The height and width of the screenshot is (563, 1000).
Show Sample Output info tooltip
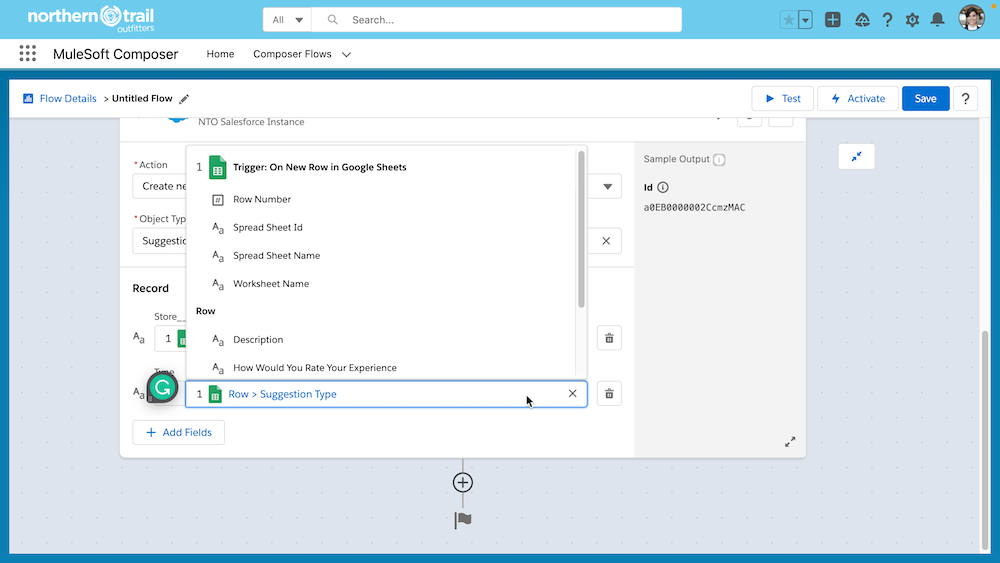pos(719,159)
